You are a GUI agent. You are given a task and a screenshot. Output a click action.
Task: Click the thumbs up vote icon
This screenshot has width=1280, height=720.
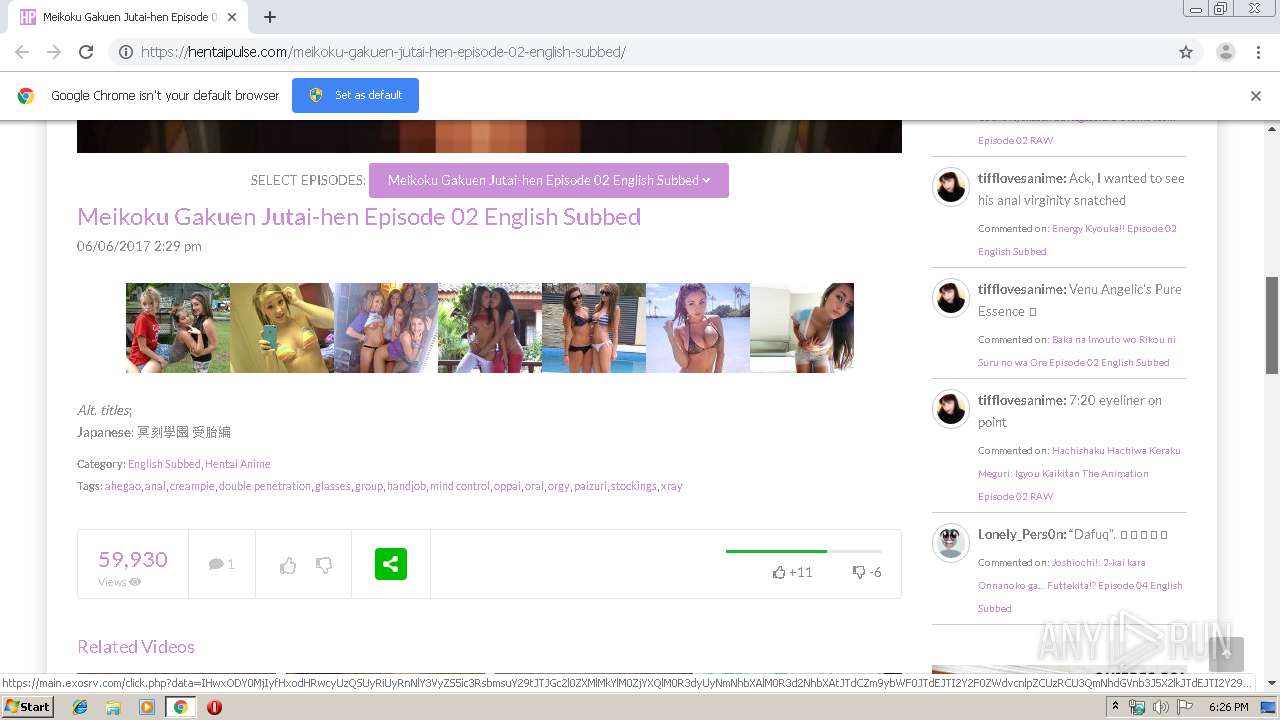[x=288, y=566]
